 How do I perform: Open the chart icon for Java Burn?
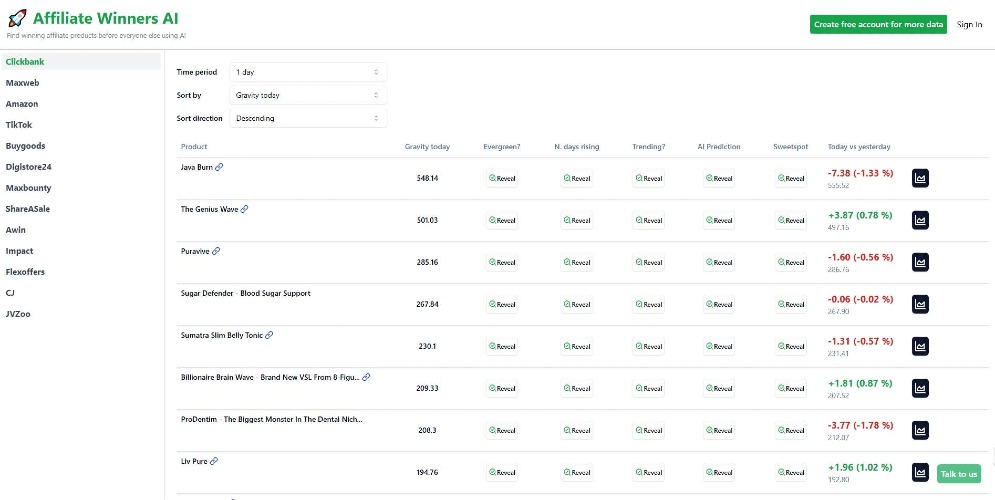click(920, 178)
